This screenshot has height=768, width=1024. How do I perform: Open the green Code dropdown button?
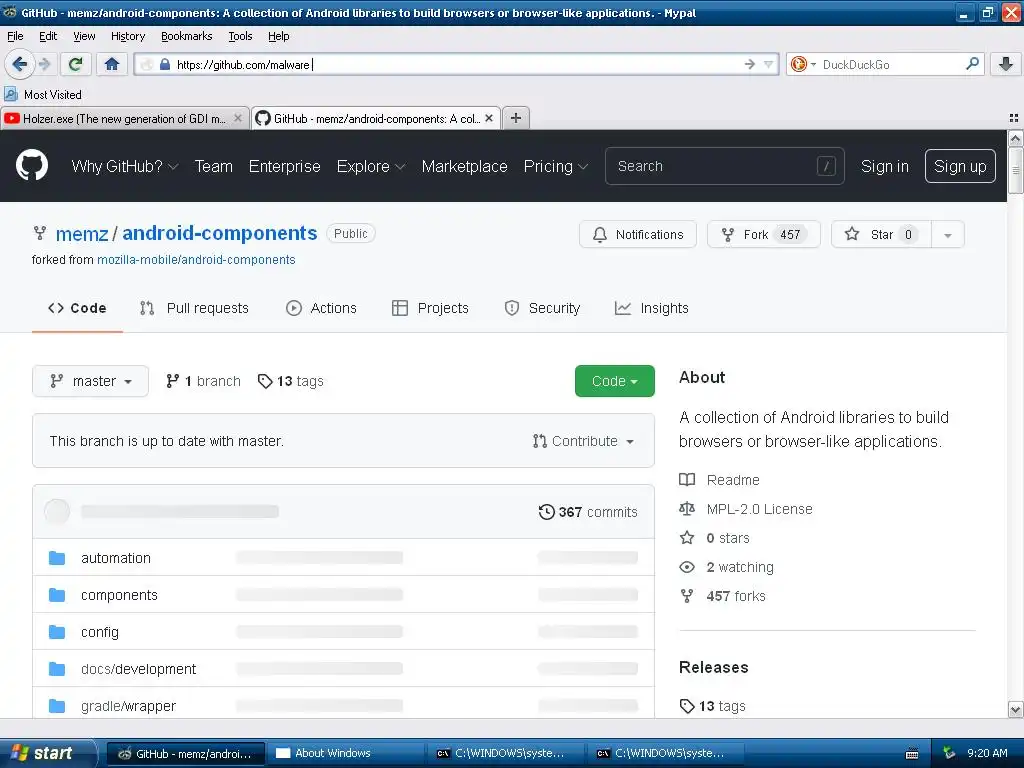615,381
